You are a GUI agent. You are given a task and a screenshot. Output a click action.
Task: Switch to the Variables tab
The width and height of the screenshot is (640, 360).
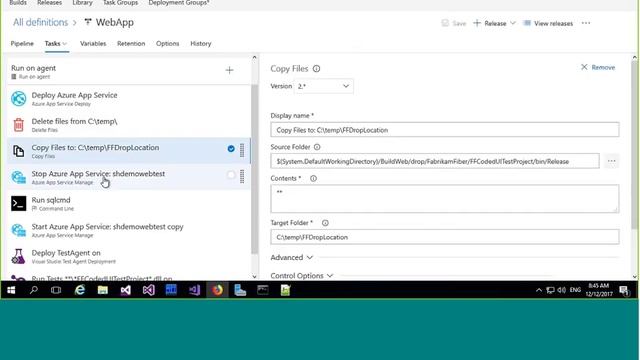[93, 44]
